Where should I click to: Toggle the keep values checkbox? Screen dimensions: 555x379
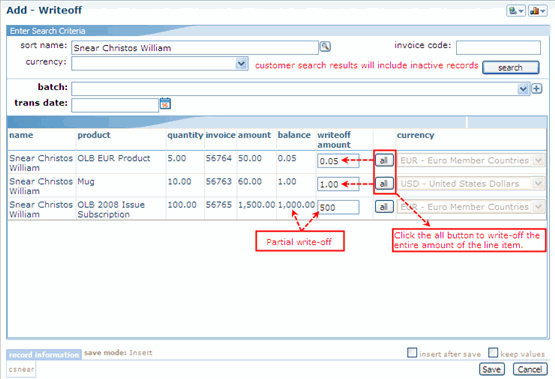493,353
